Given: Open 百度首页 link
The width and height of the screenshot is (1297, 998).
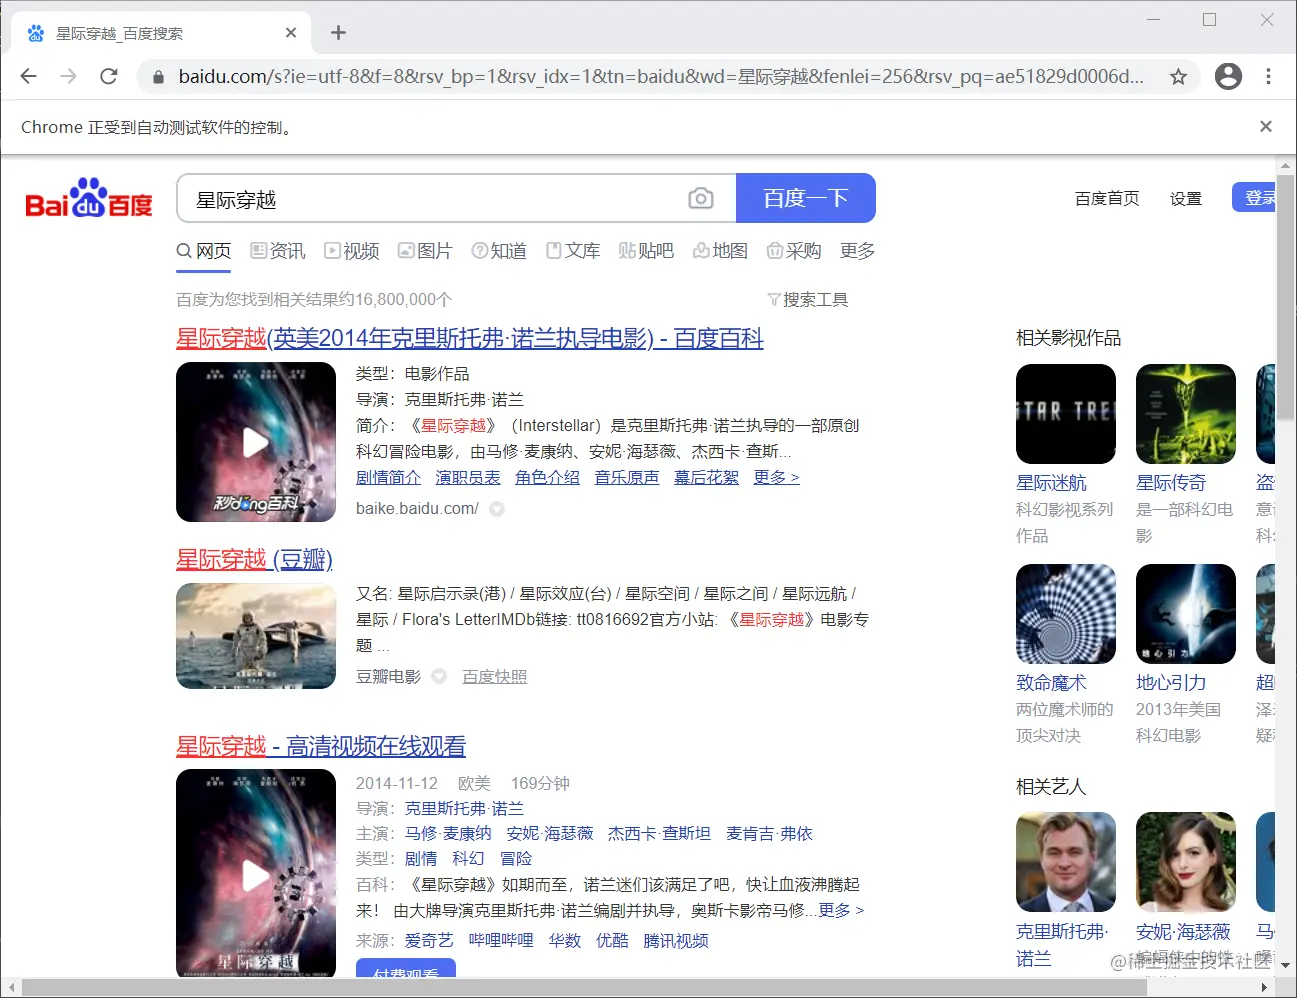Looking at the screenshot, I should click(x=1107, y=198).
